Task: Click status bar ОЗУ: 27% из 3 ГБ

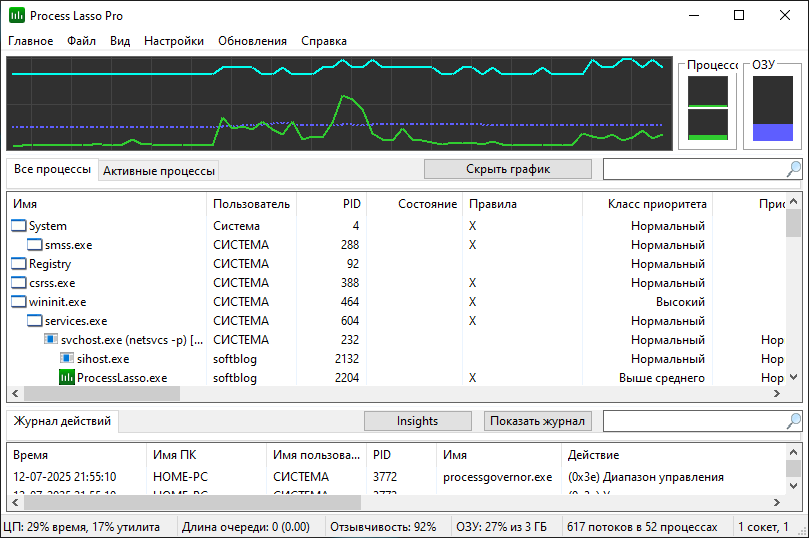Action: (501, 527)
